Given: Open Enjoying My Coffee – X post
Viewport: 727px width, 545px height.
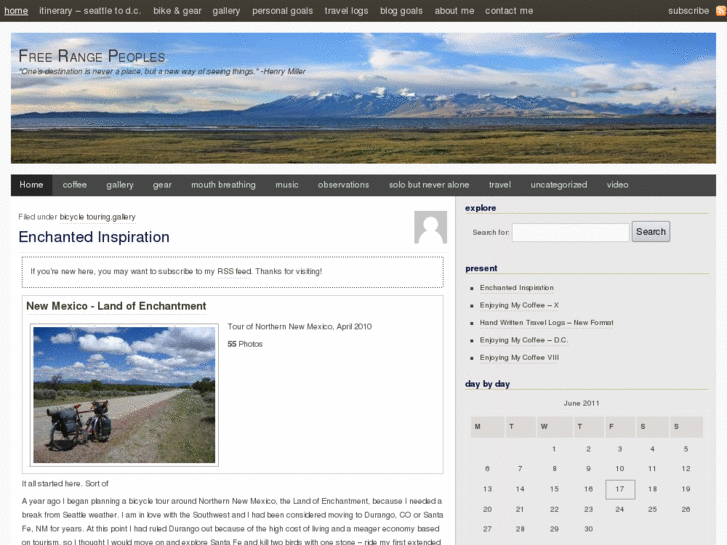Looking at the screenshot, I should pos(519,305).
